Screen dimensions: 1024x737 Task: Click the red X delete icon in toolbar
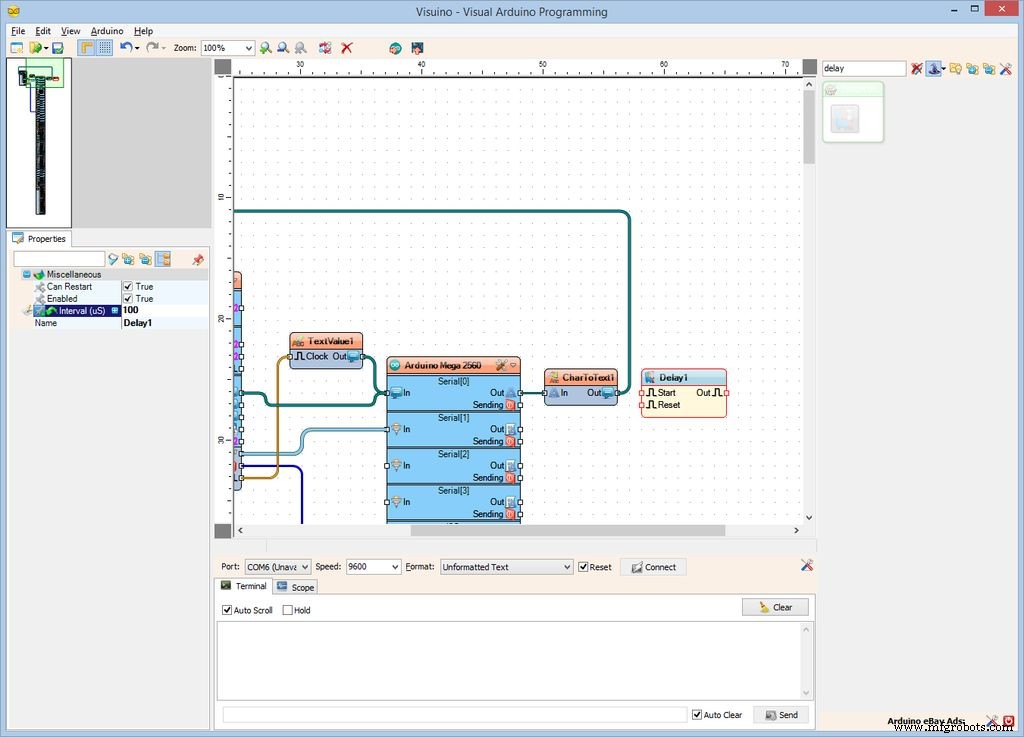(x=347, y=48)
